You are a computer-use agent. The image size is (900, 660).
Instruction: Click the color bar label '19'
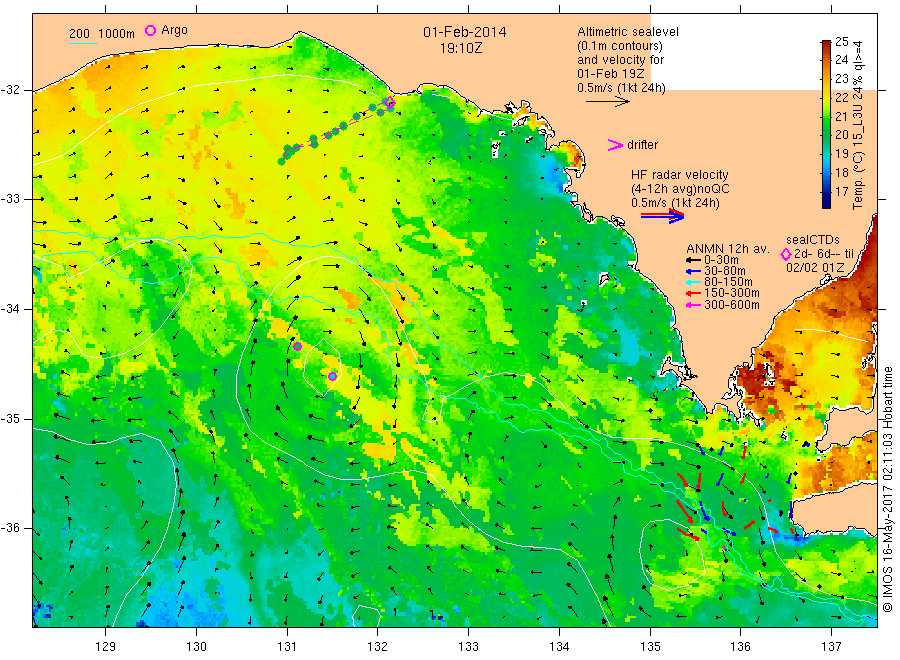point(841,154)
